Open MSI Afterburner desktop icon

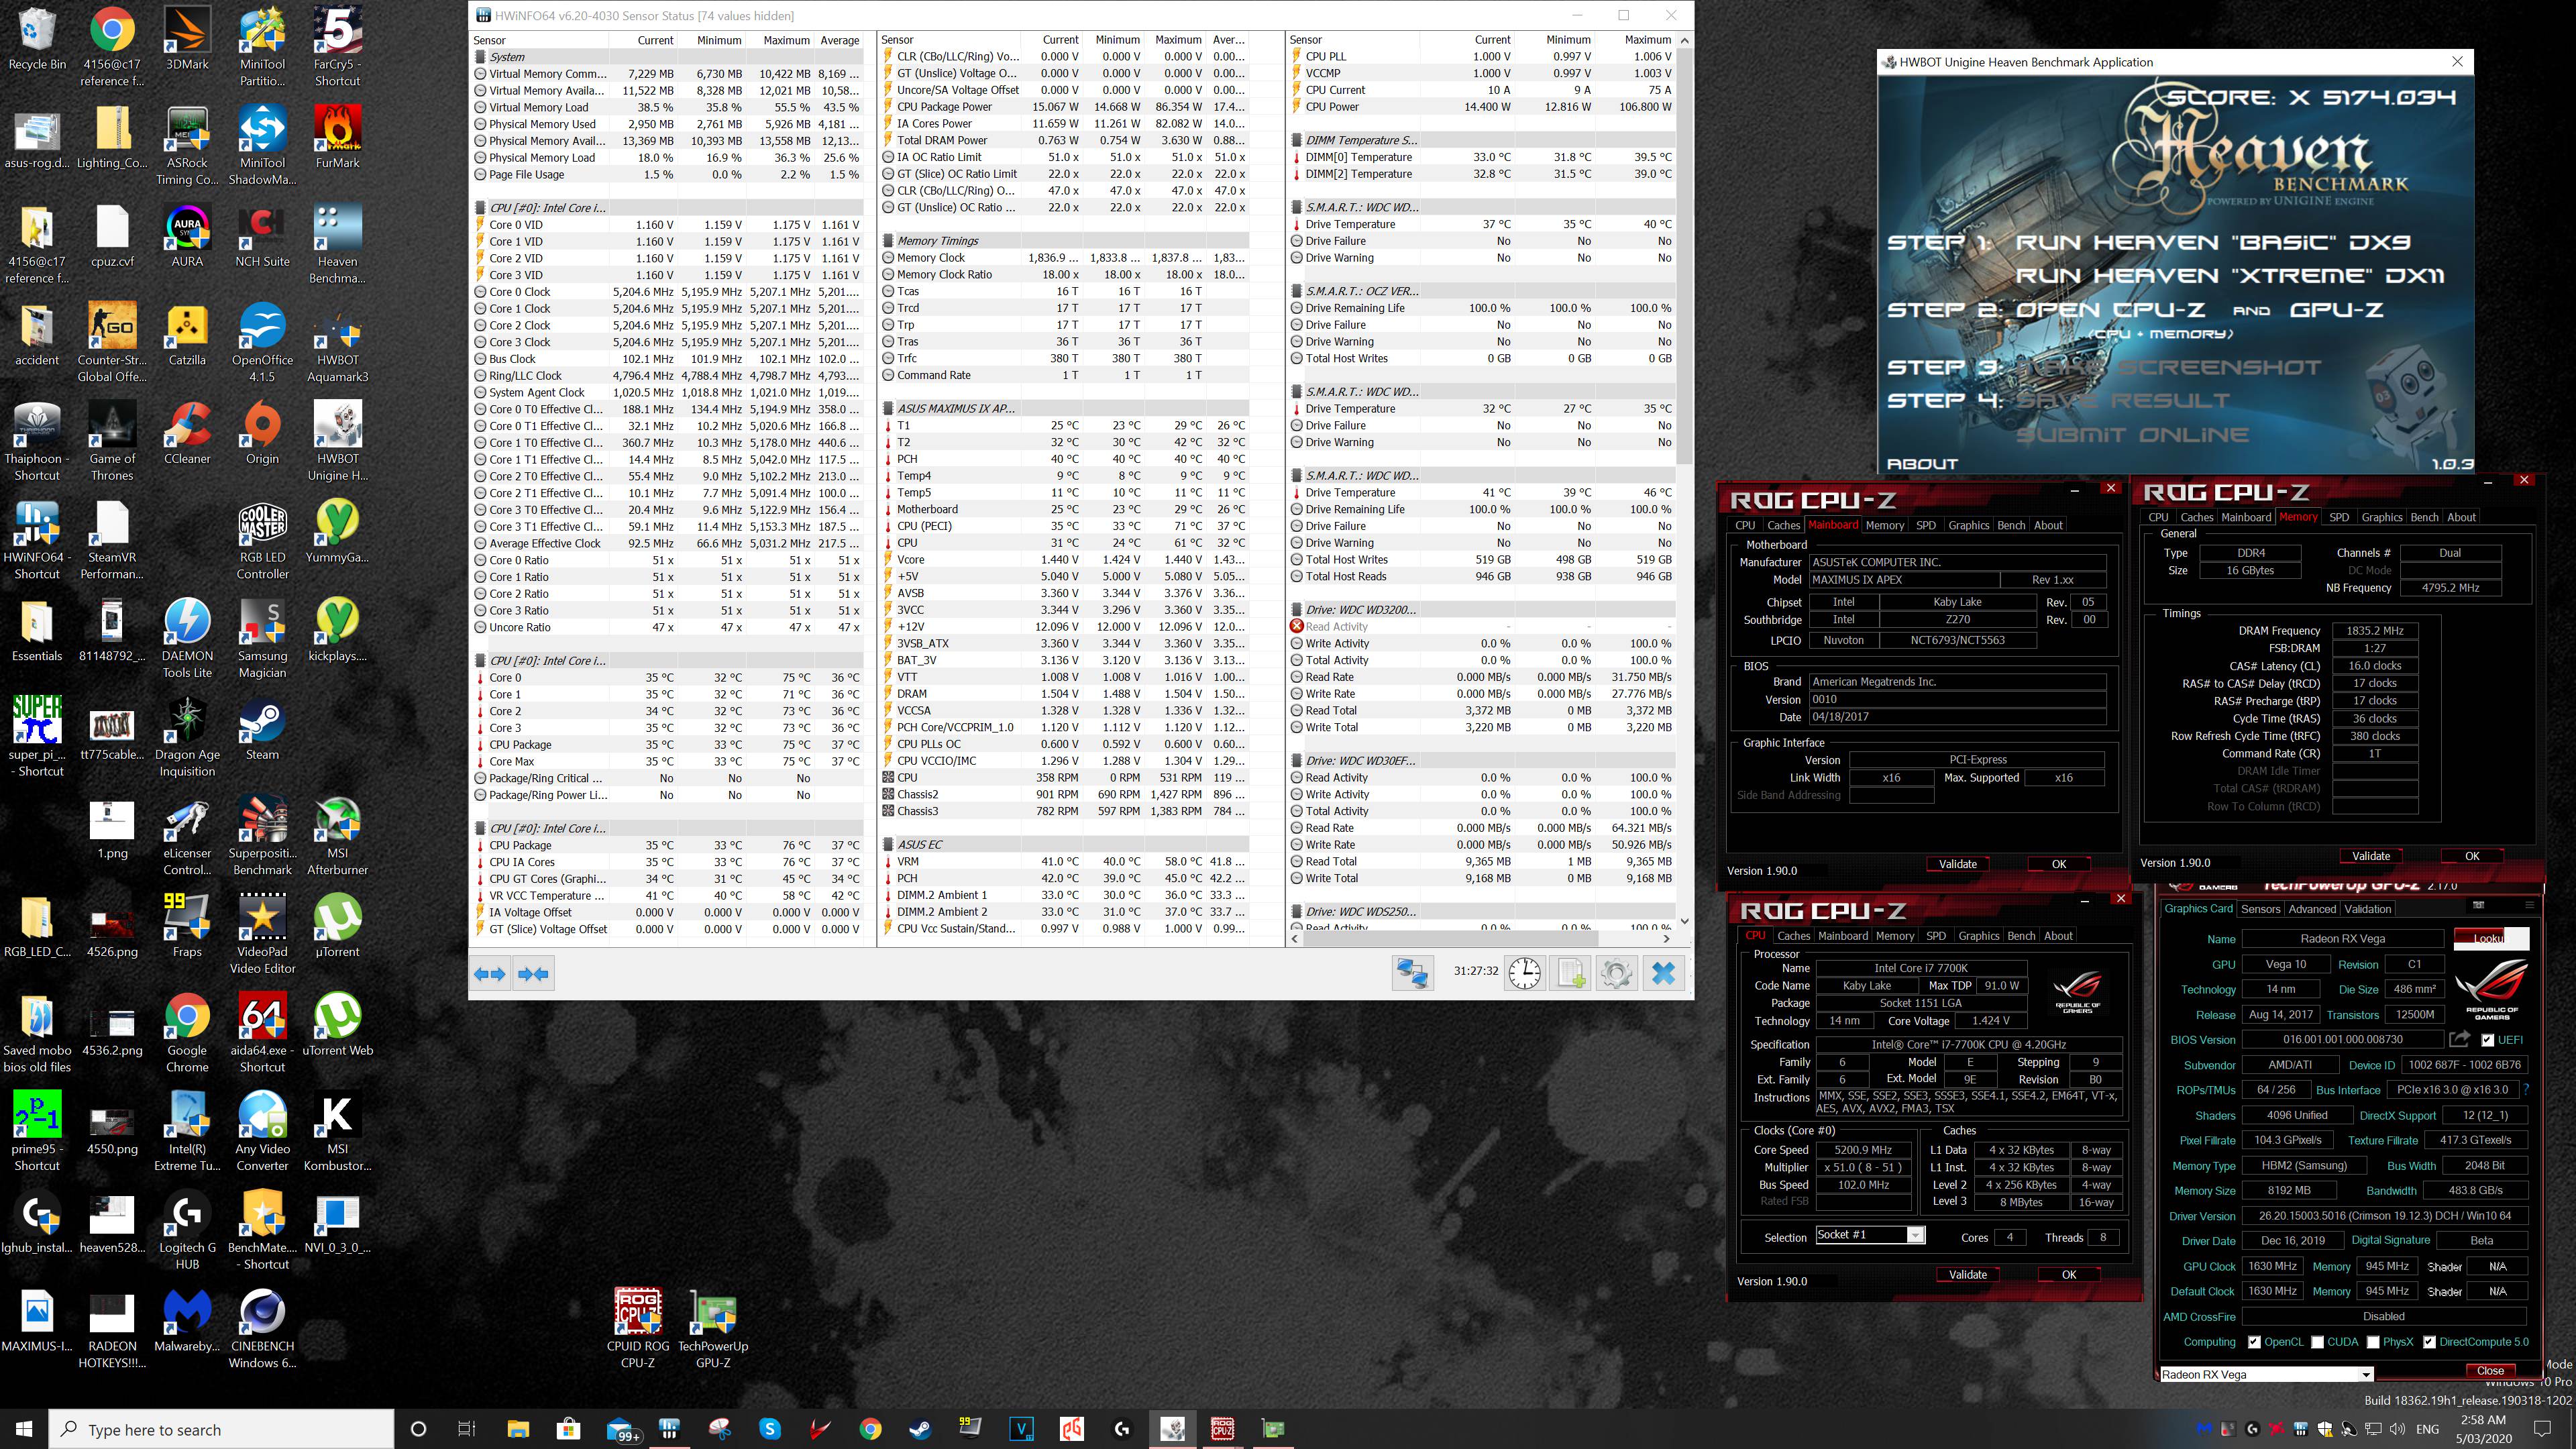click(337, 836)
